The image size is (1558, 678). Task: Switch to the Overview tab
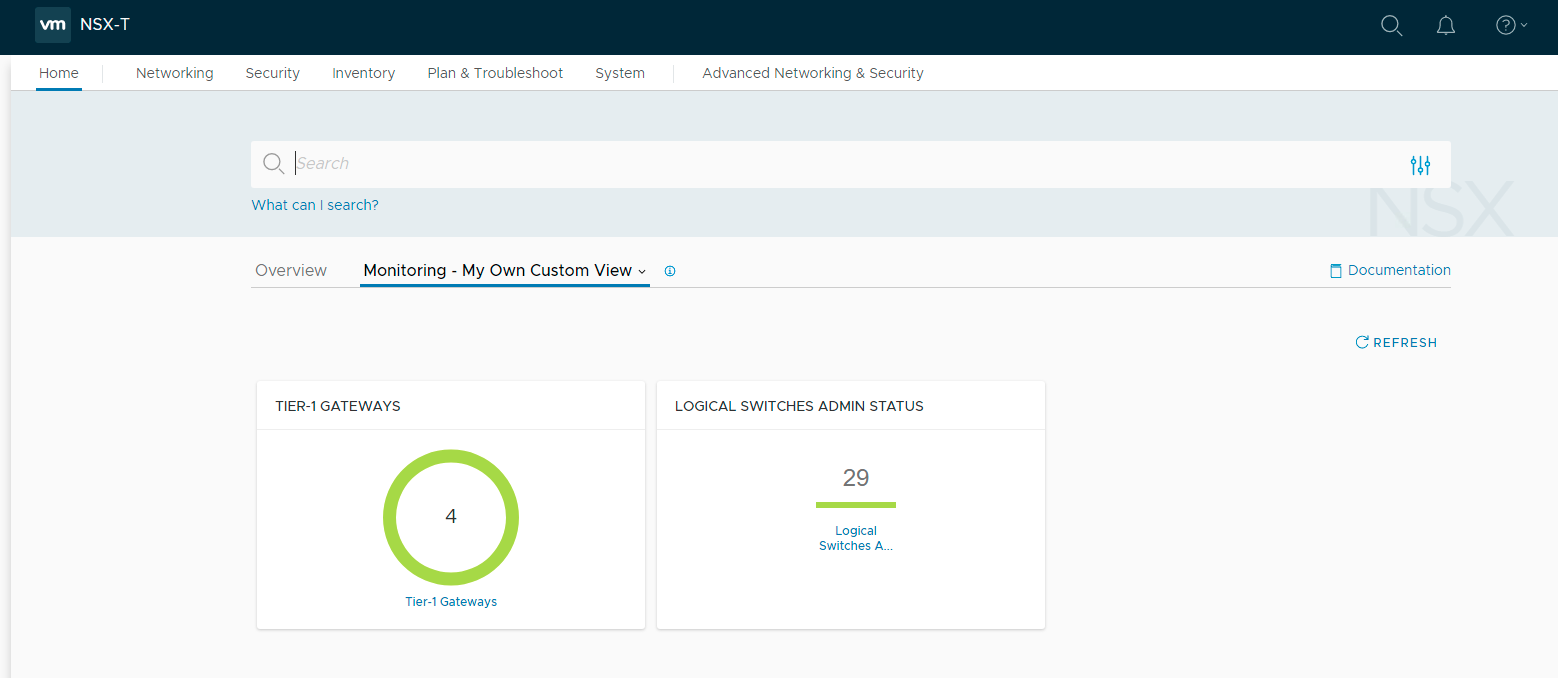[291, 270]
